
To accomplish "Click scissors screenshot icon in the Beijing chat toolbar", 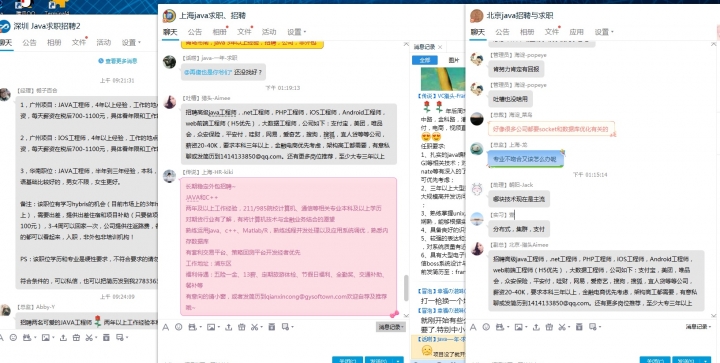I will 562,327.
